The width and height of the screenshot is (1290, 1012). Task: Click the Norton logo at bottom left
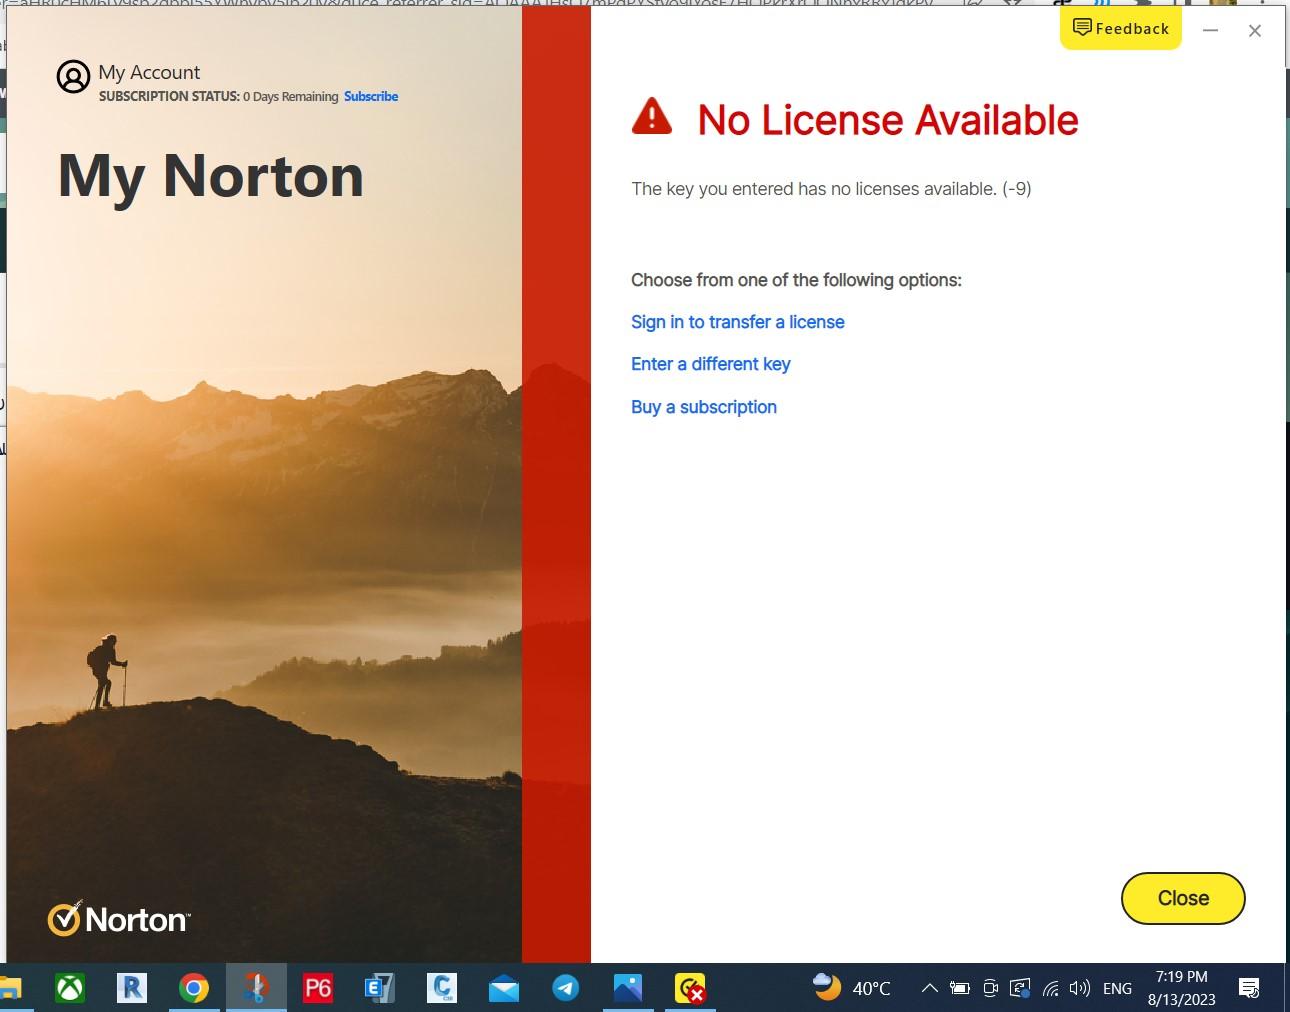118,918
